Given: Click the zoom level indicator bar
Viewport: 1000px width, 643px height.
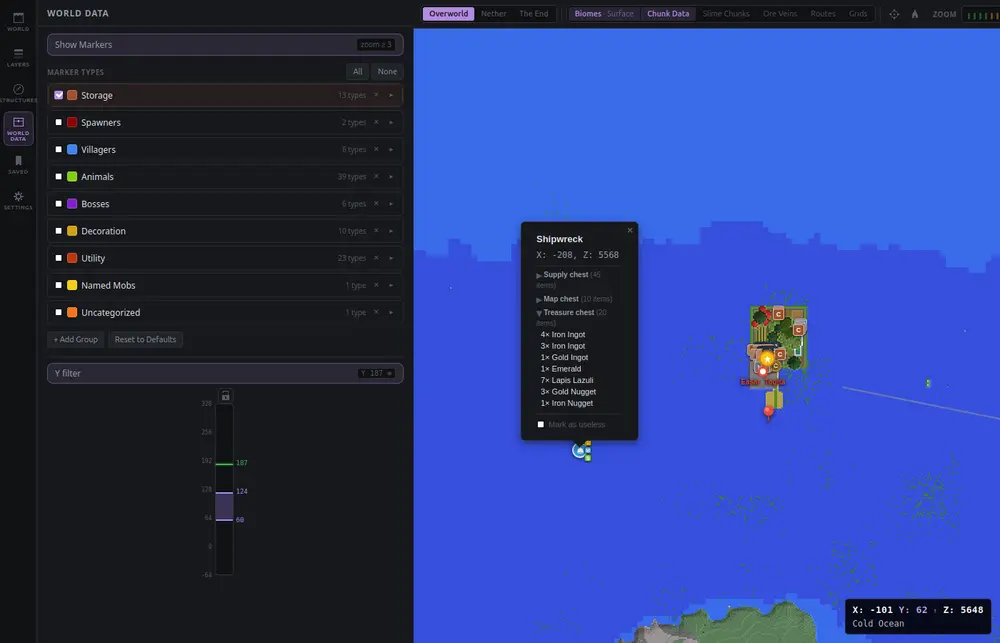Looking at the screenshot, I should pyautogui.click(x=980, y=14).
